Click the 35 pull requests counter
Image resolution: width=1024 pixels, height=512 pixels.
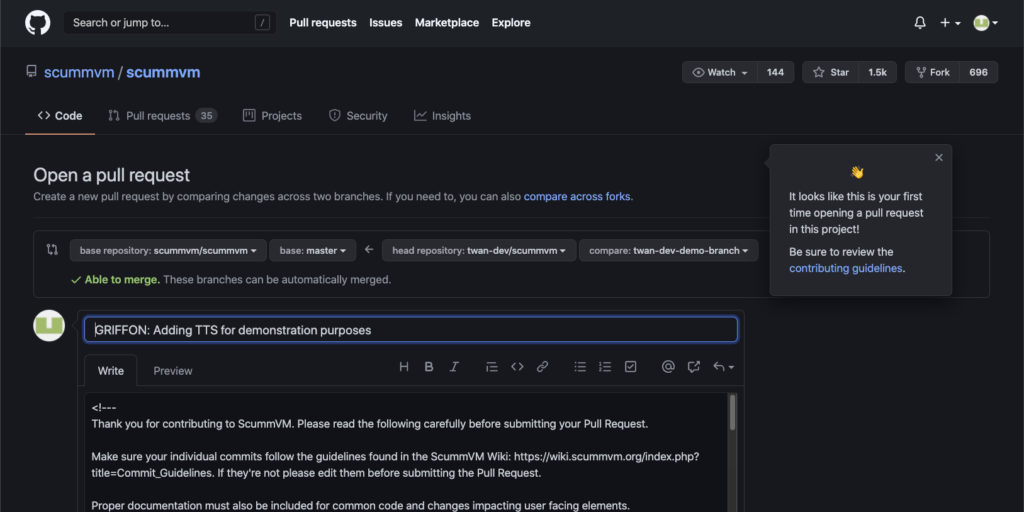(206, 116)
